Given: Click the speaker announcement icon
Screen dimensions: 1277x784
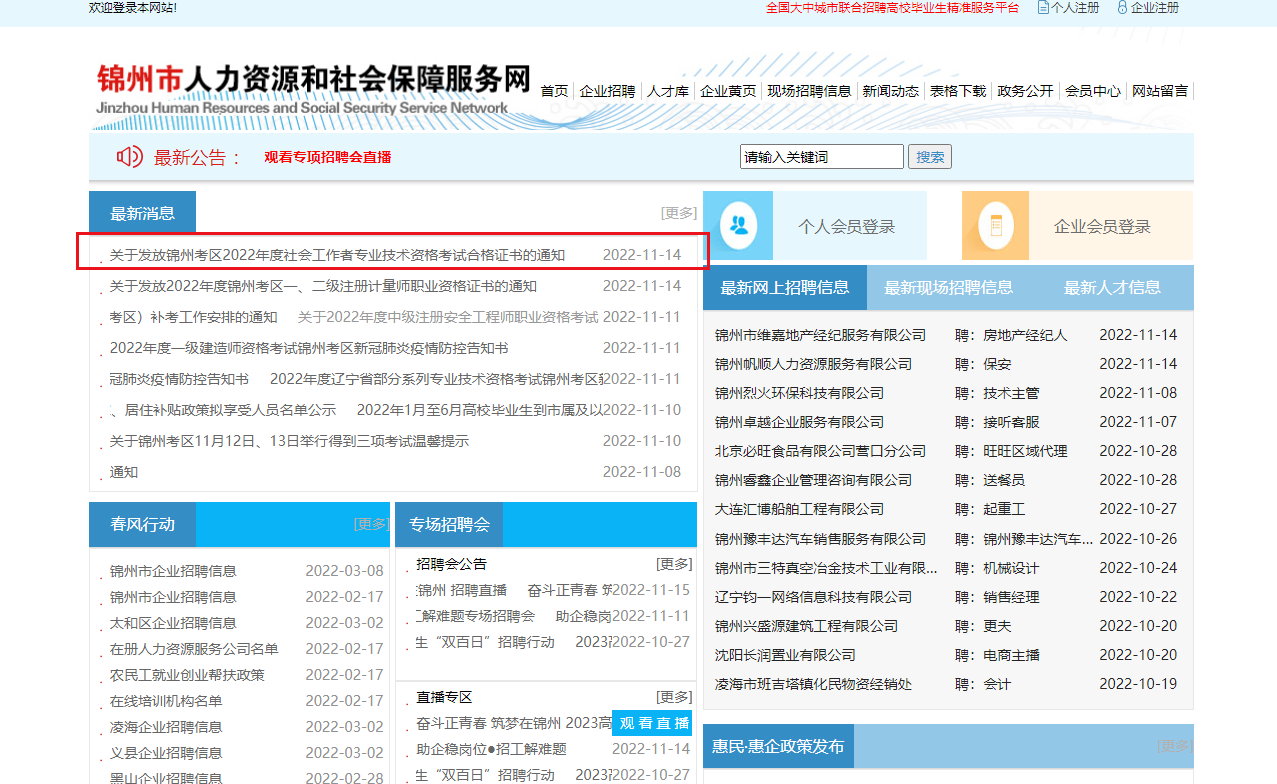Looking at the screenshot, I should [x=130, y=157].
